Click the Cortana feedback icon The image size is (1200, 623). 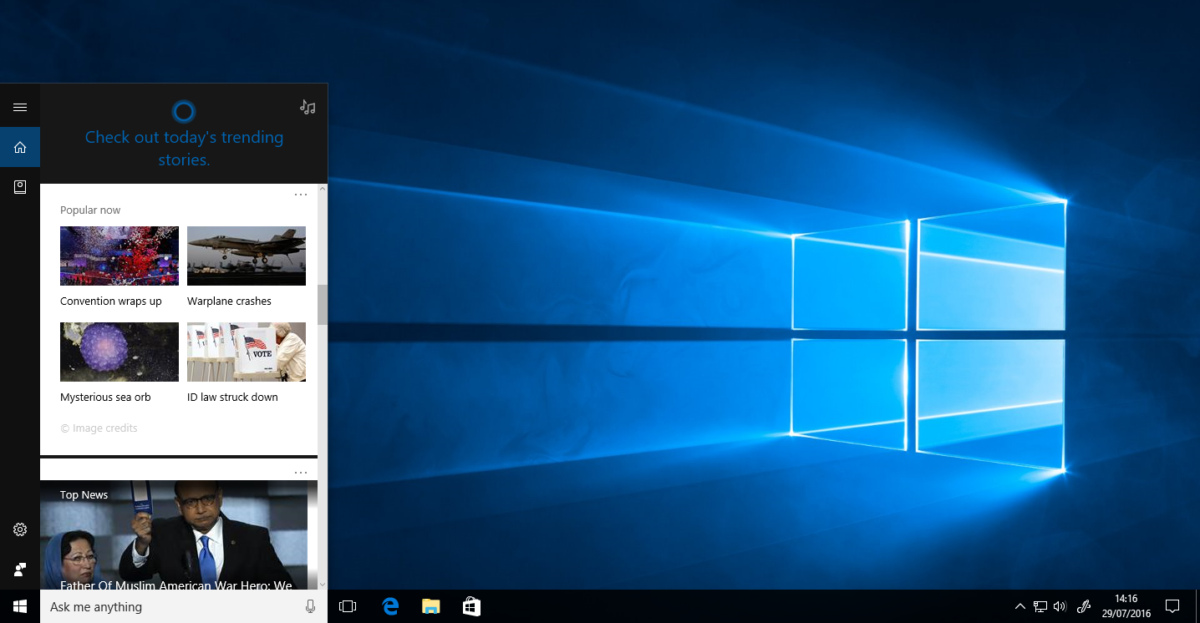(20, 568)
